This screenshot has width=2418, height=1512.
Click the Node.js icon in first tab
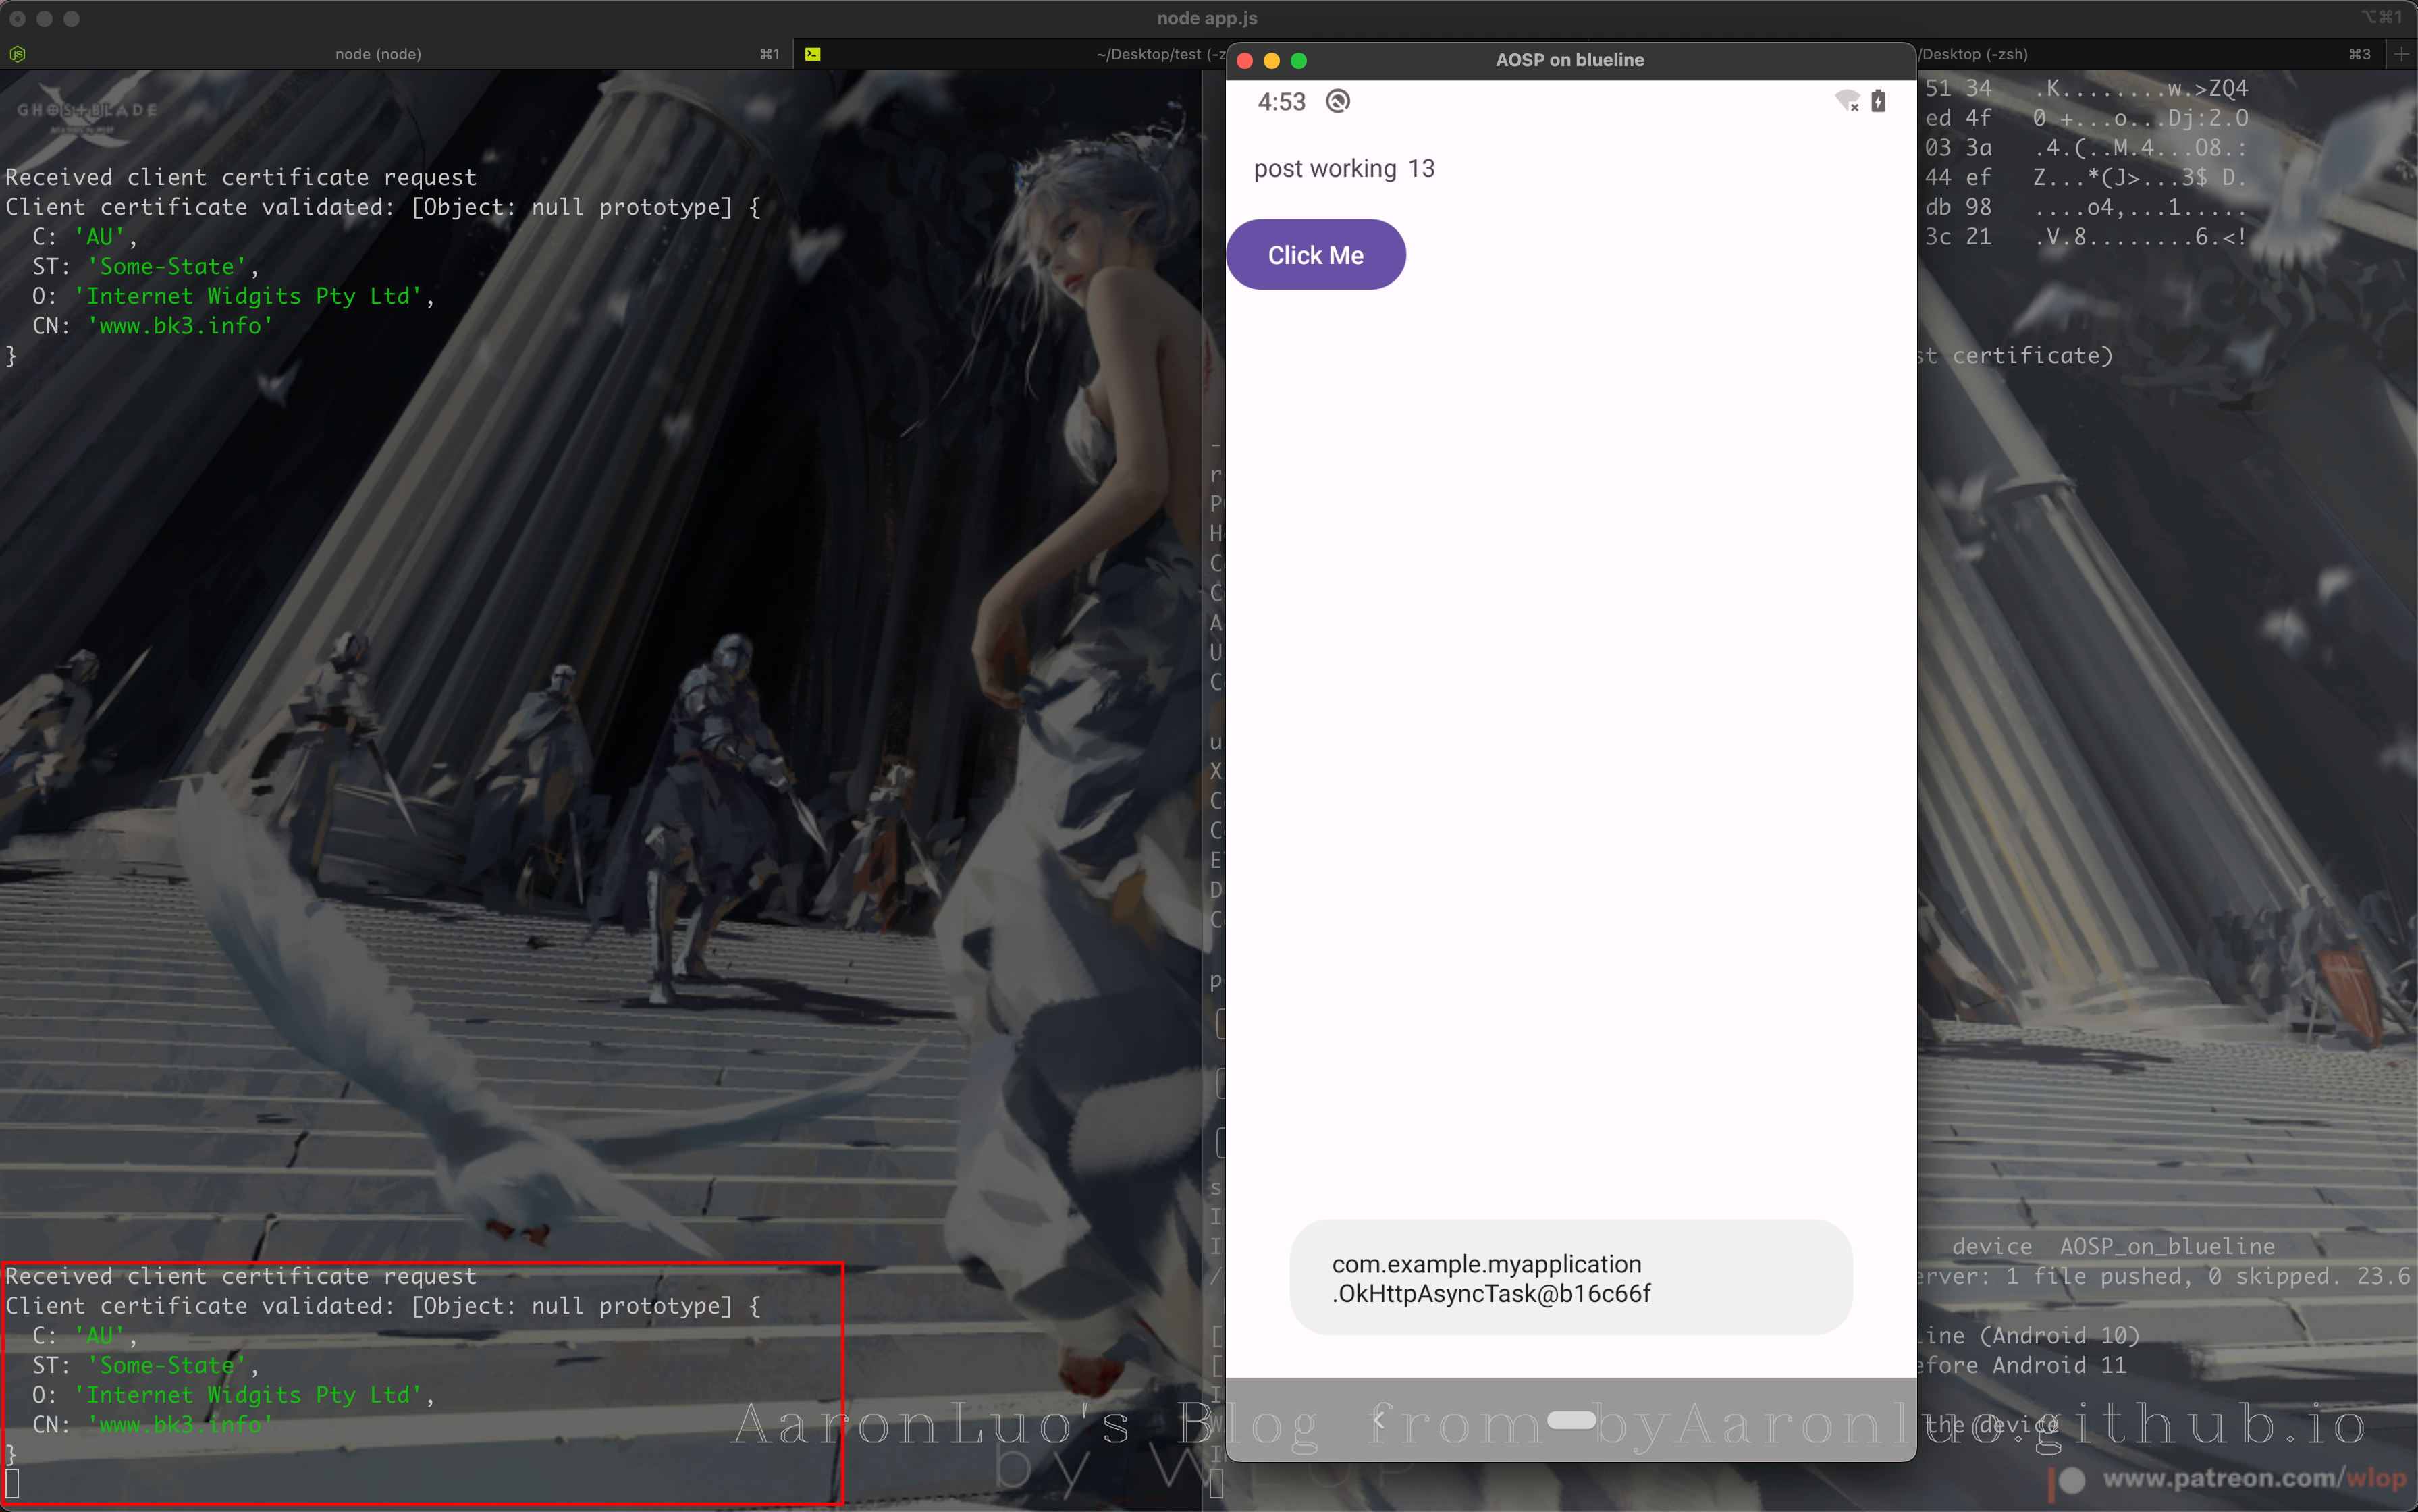(17, 54)
